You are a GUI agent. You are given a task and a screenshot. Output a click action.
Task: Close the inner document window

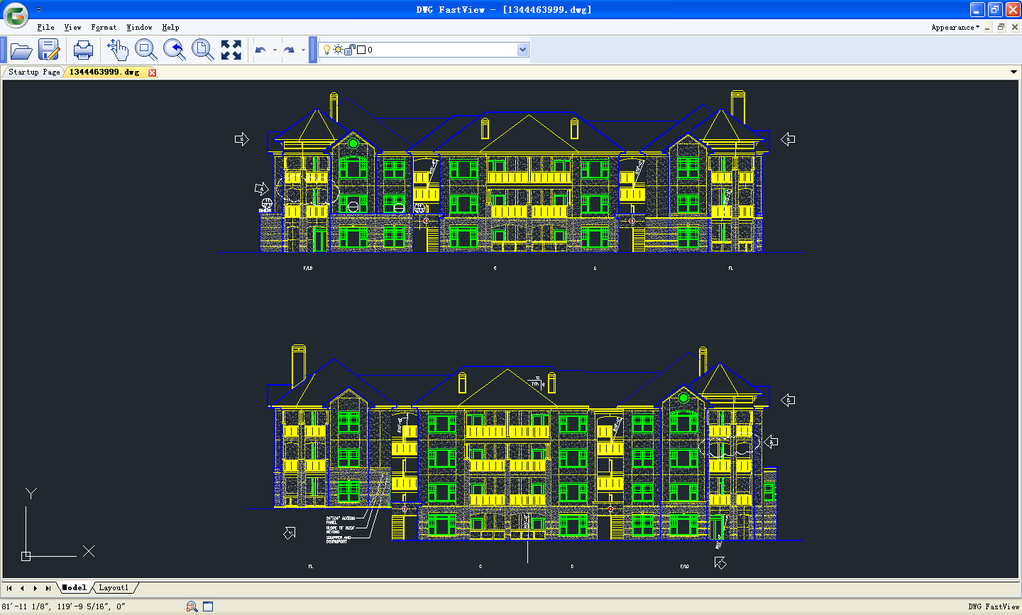(x=1014, y=27)
